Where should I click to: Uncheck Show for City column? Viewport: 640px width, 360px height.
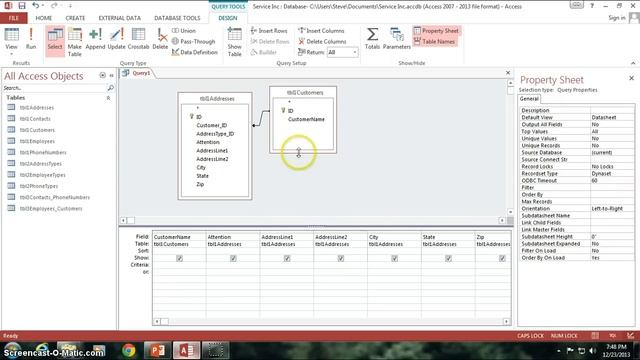395,258
